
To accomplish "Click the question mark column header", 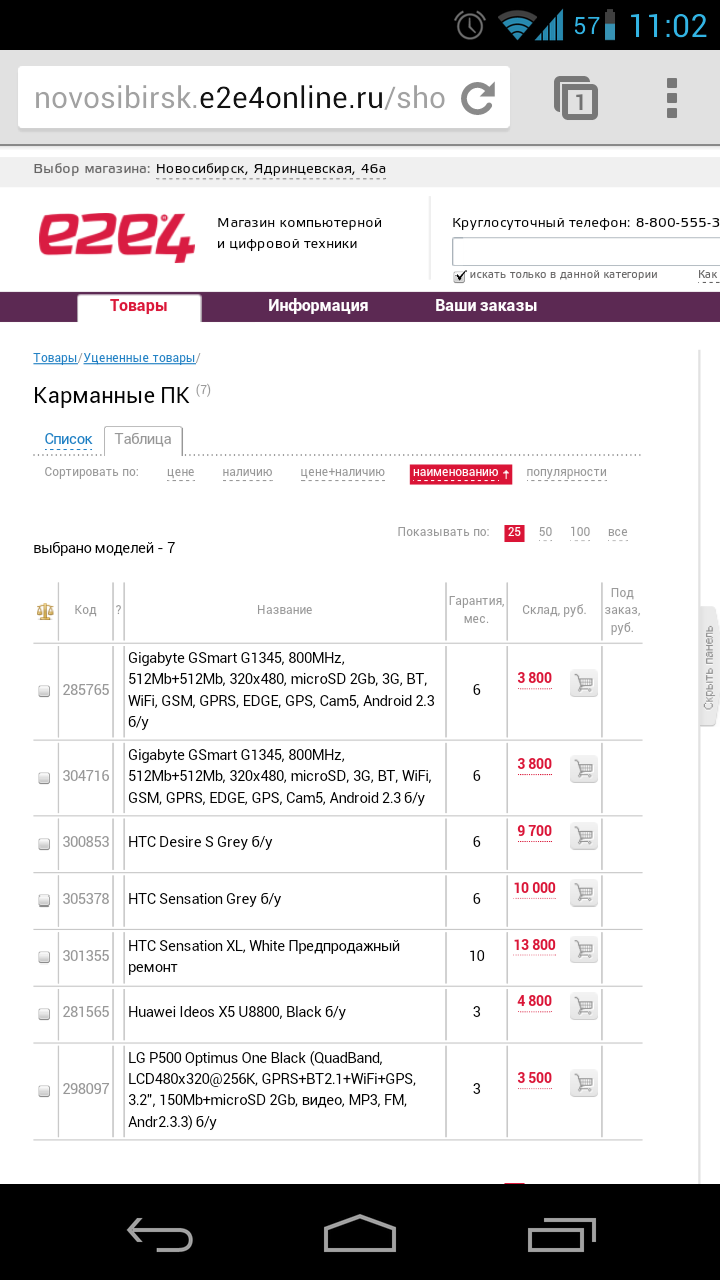I will click(118, 609).
